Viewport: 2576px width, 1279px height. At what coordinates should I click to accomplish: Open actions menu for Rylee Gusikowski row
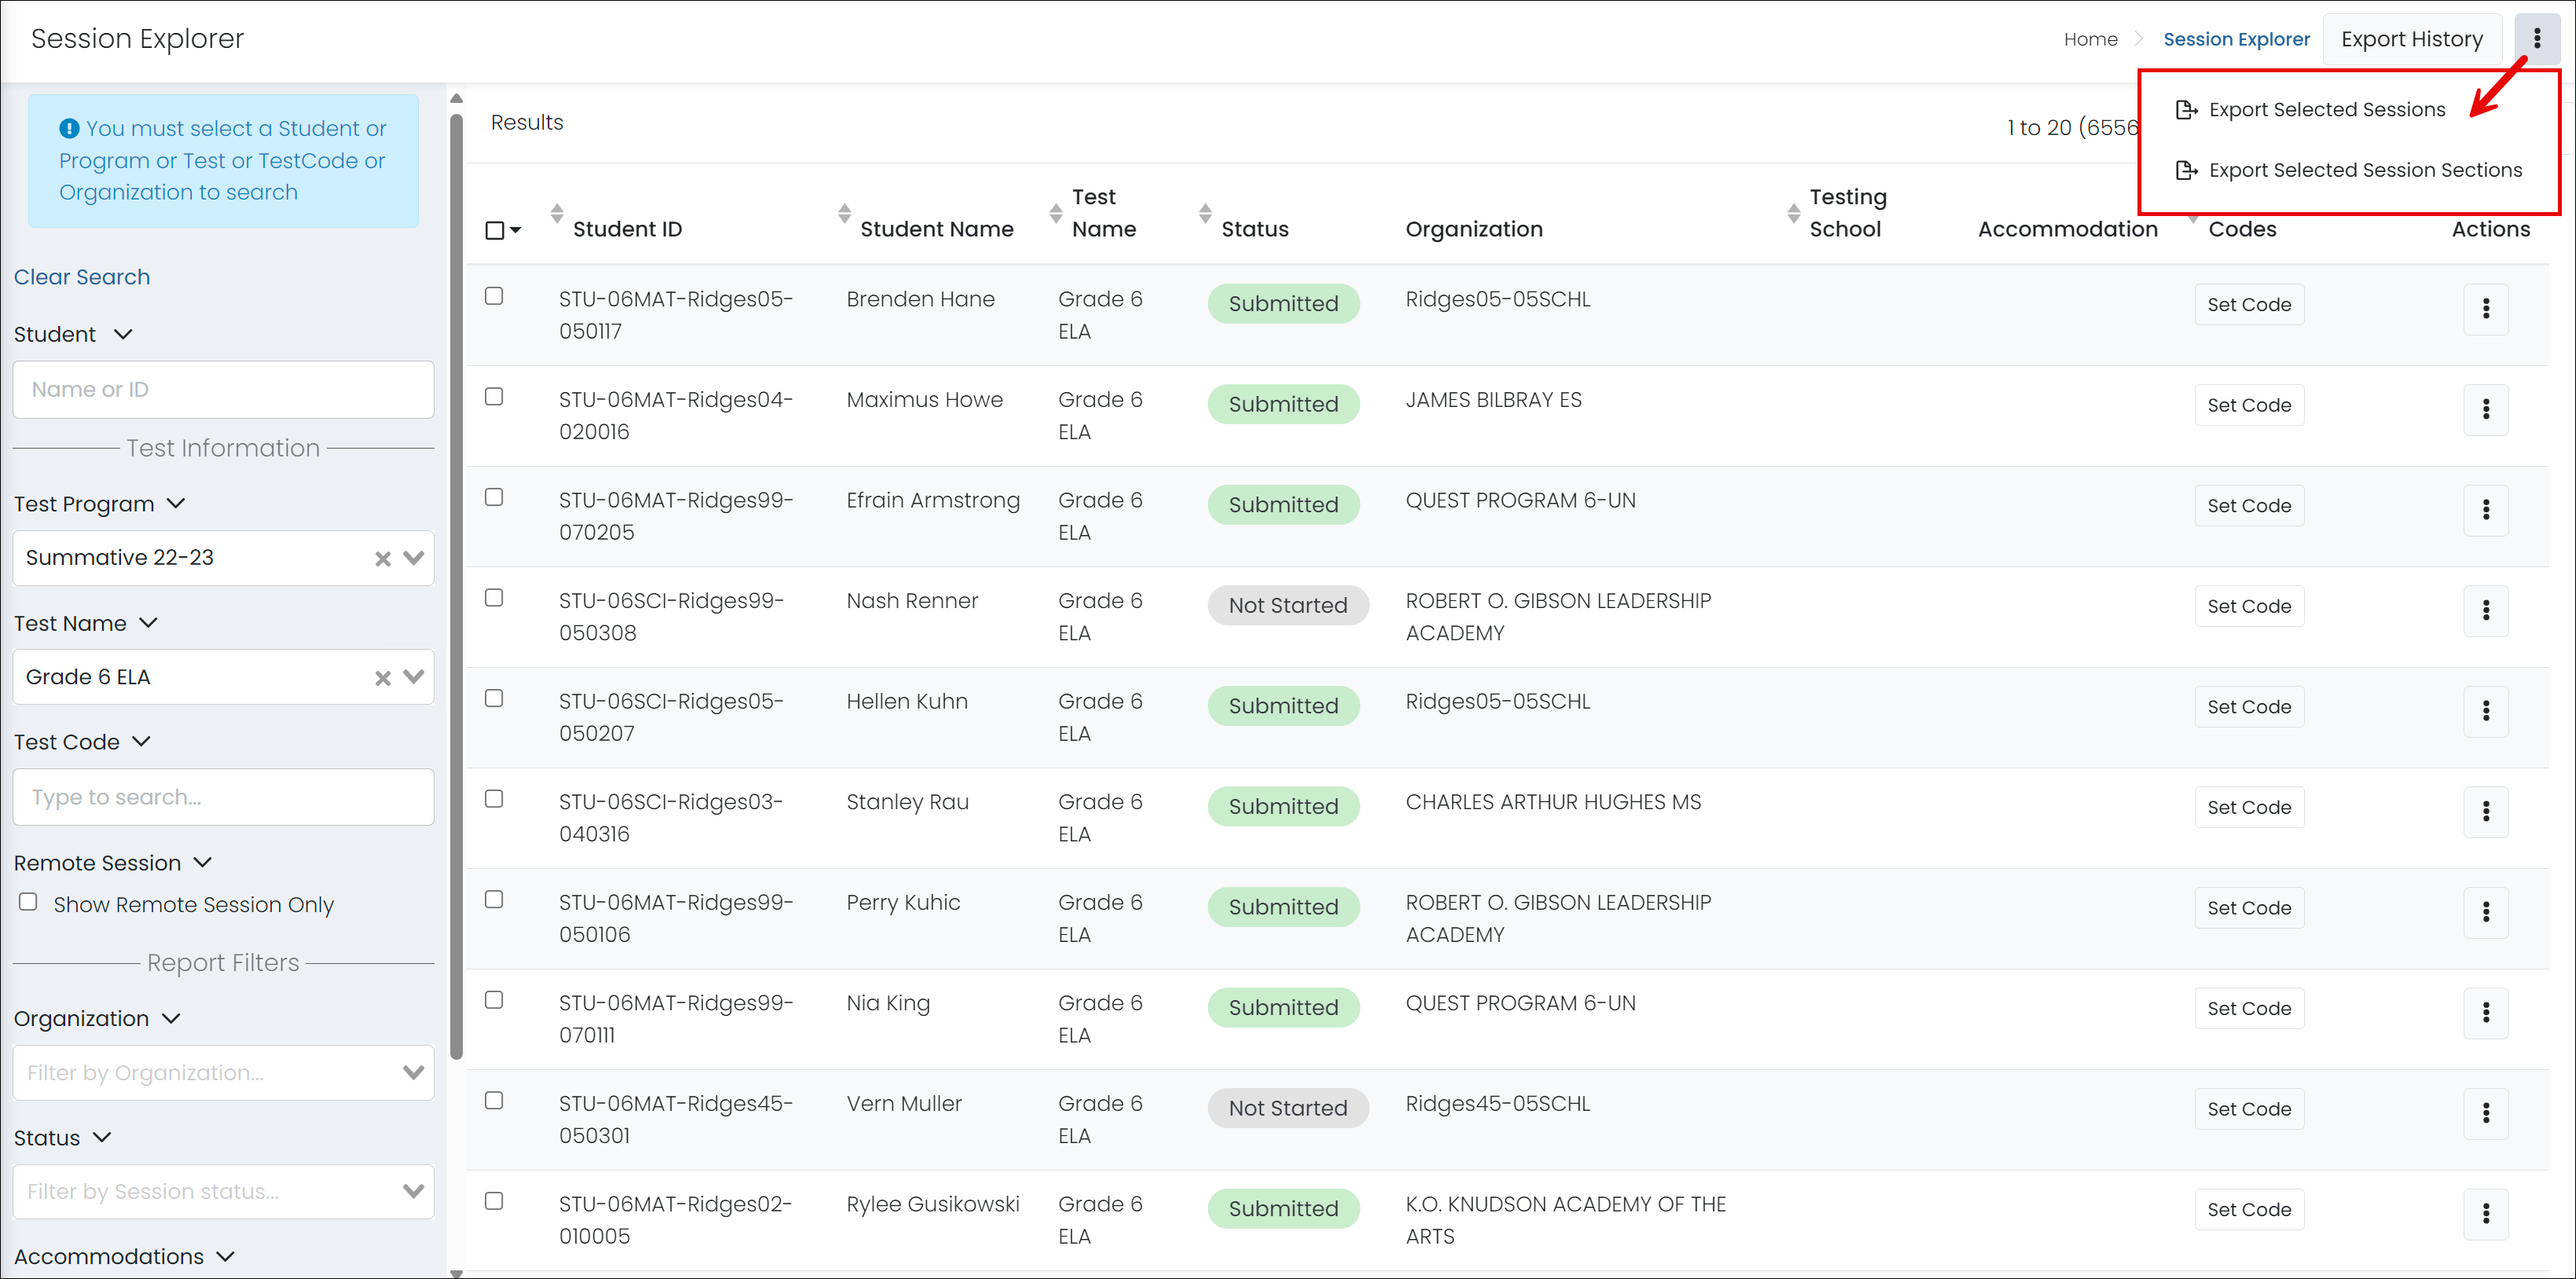point(2486,1214)
